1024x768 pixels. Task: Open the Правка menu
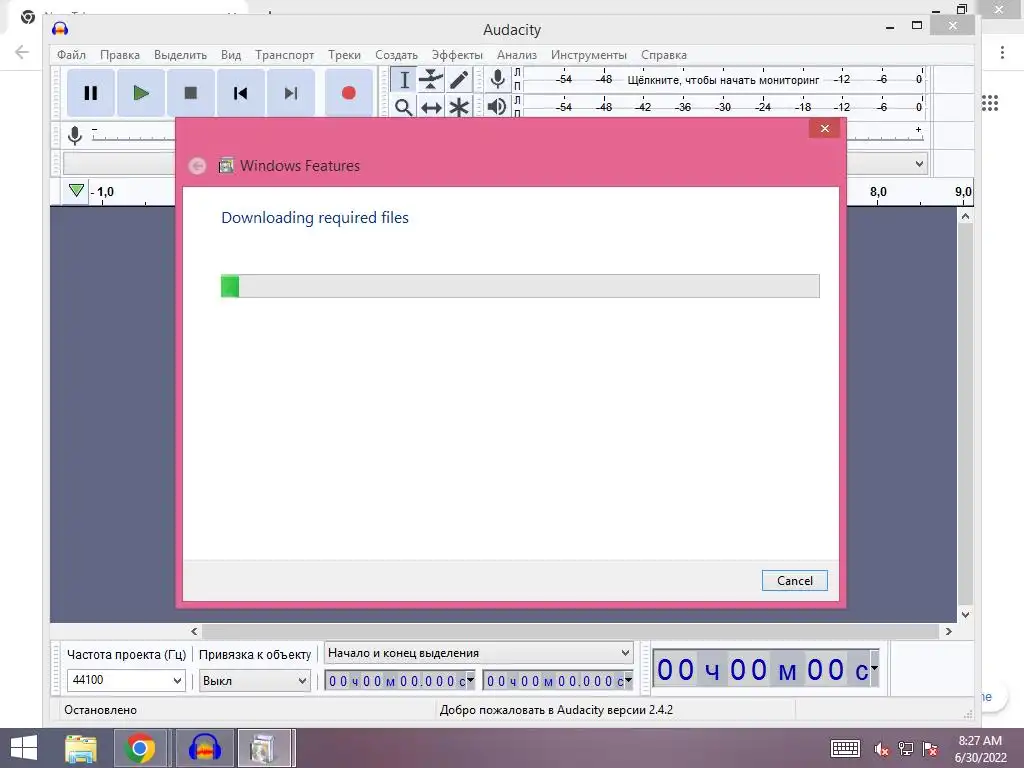click(120, 55)
